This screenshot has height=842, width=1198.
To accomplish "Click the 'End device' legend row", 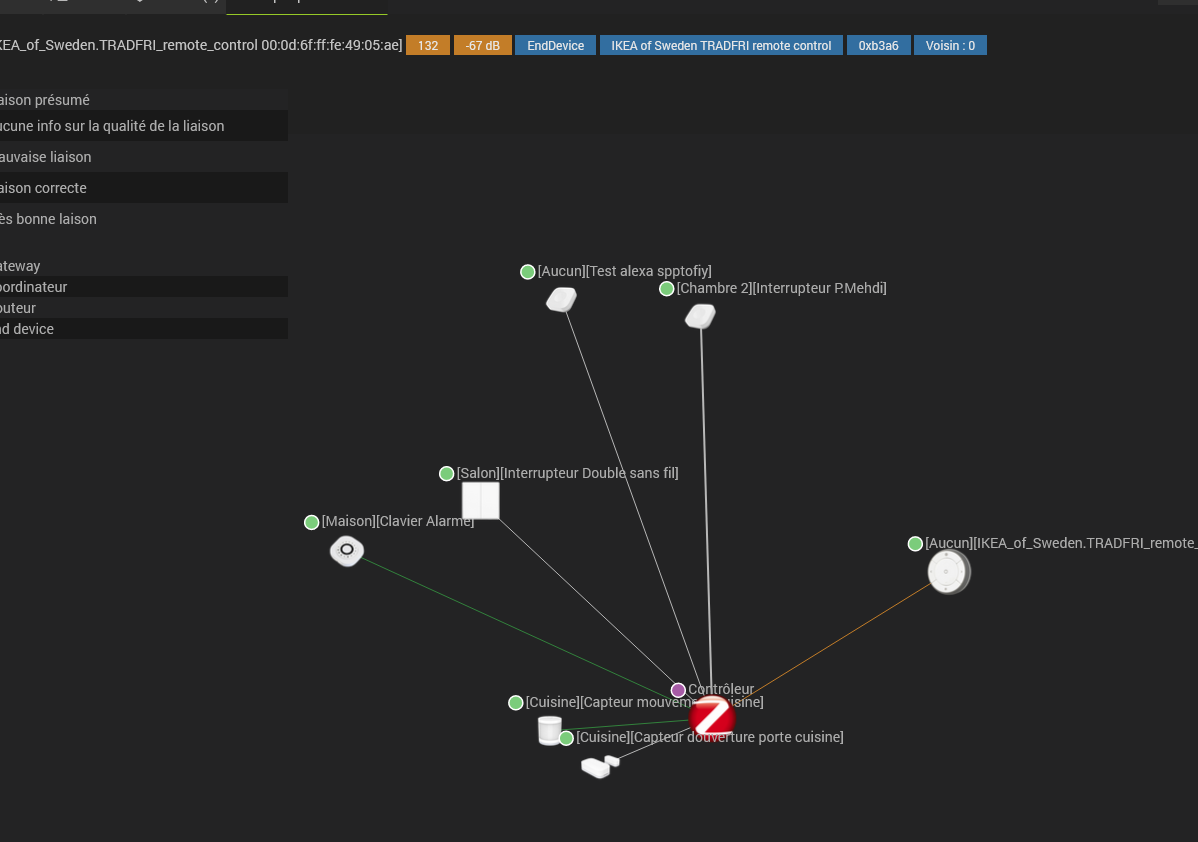I will point(144,329).
